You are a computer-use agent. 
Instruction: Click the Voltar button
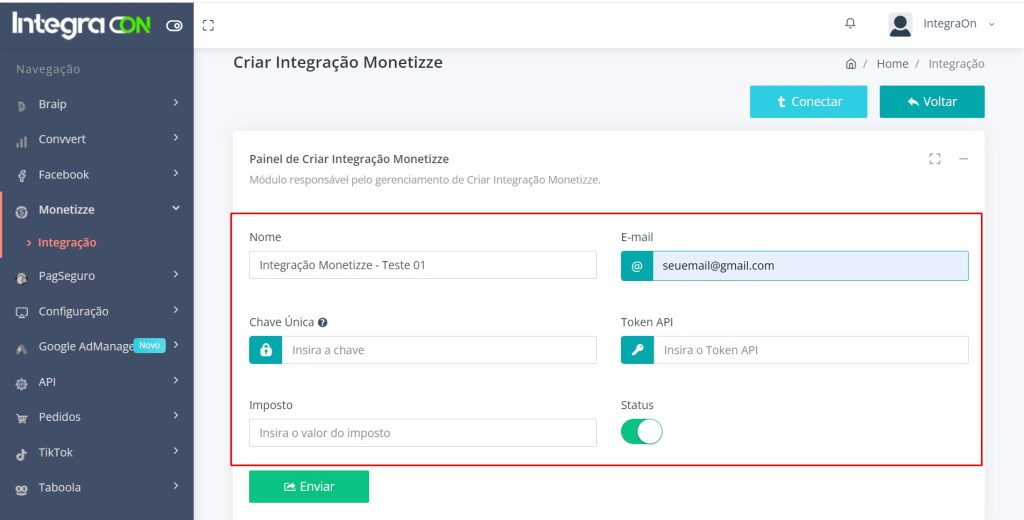(932, 102)
